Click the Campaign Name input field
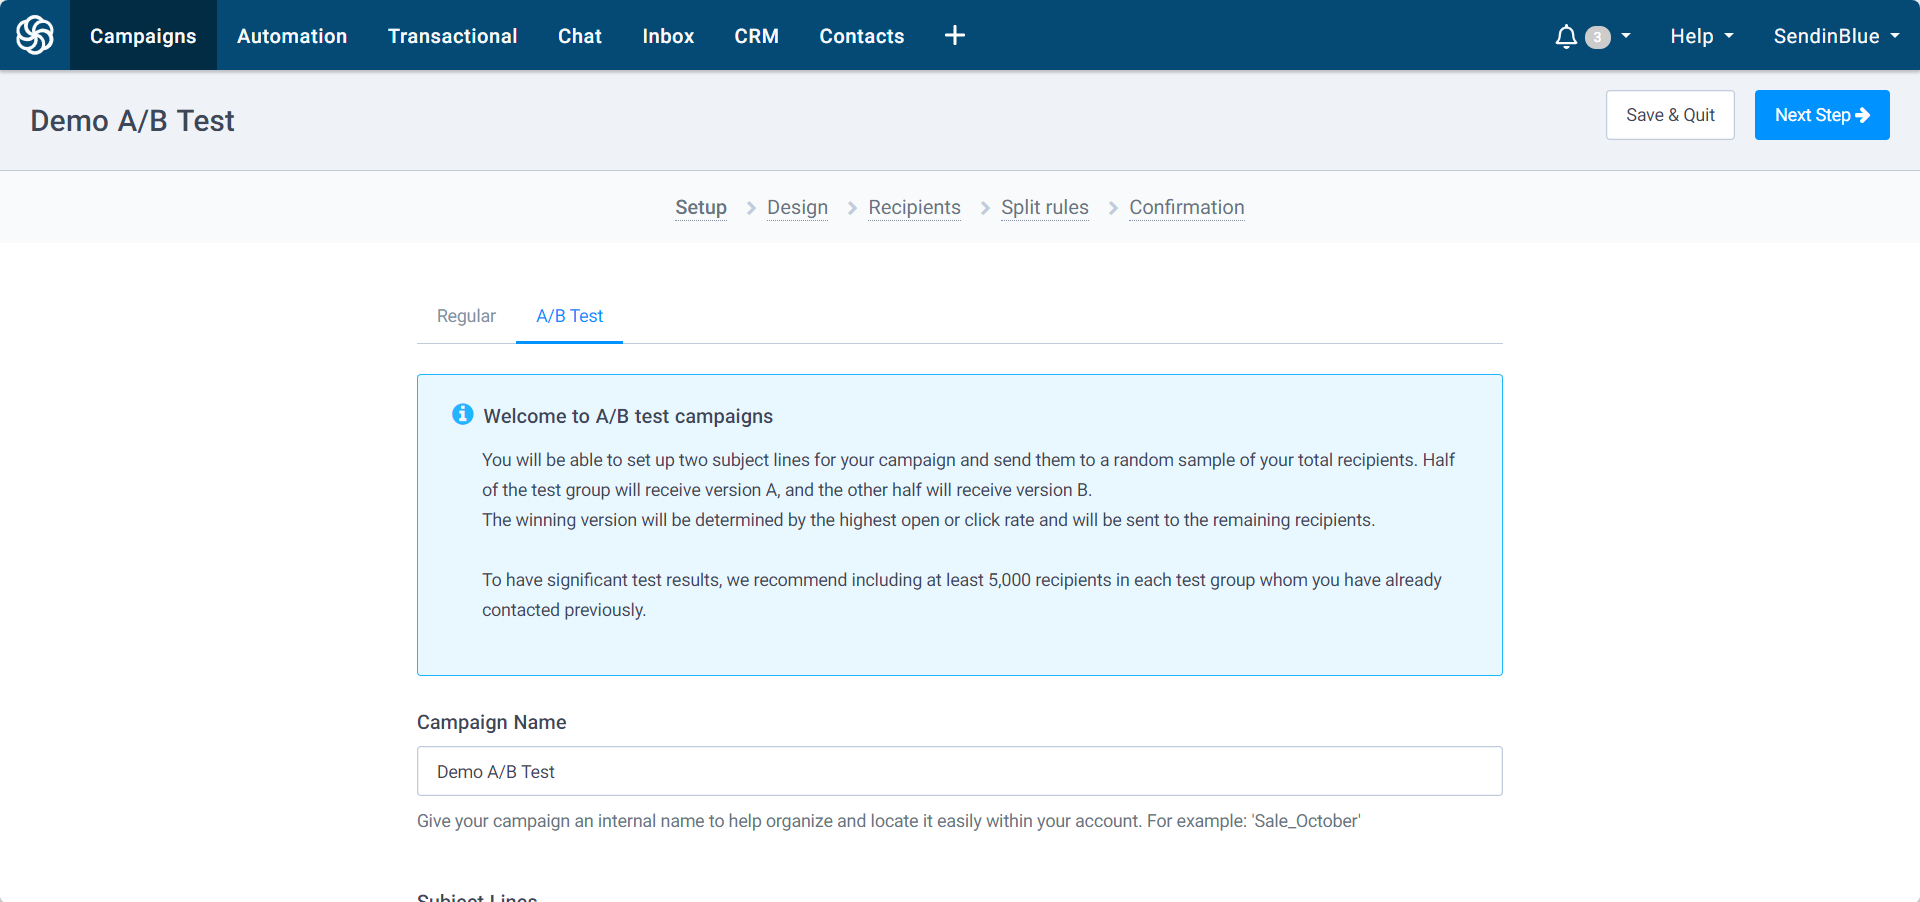This screenshot has height=902, width=1920. (959, 771)
